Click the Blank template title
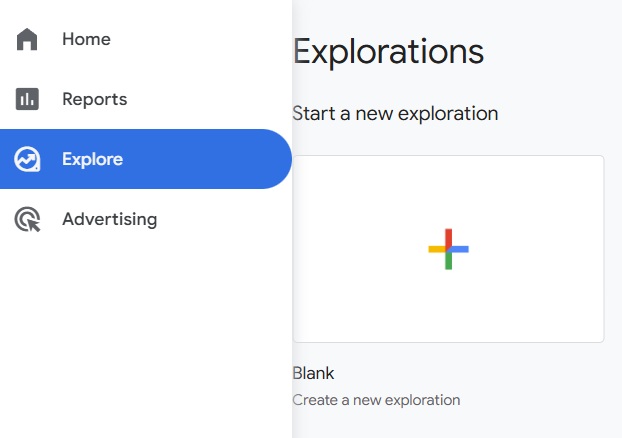Screen dimensions: 622x438 click(313, 373)
